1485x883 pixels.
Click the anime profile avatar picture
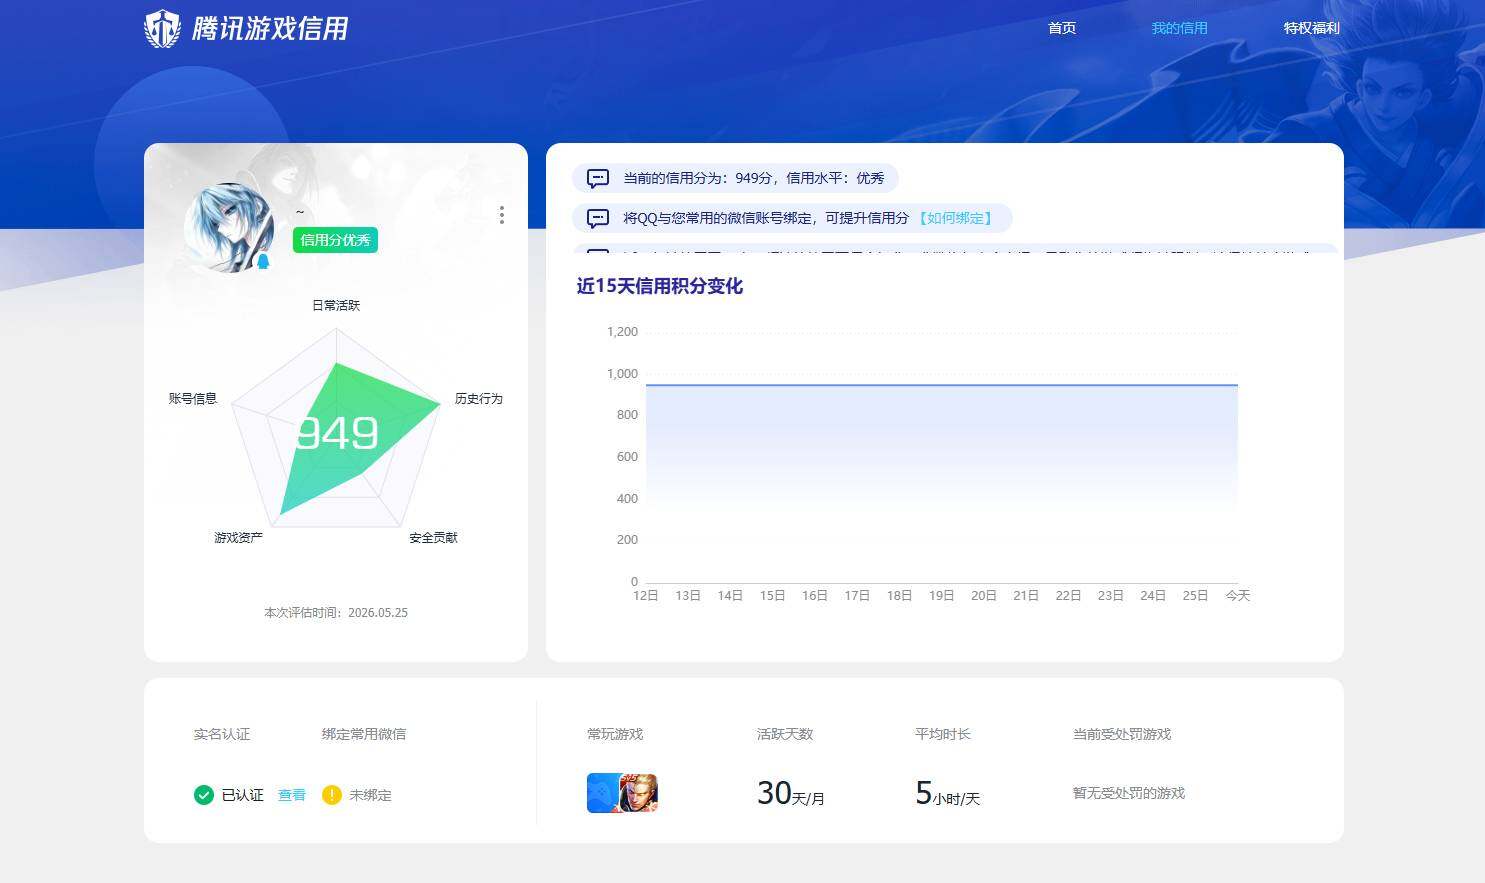(x=229, y=228)
